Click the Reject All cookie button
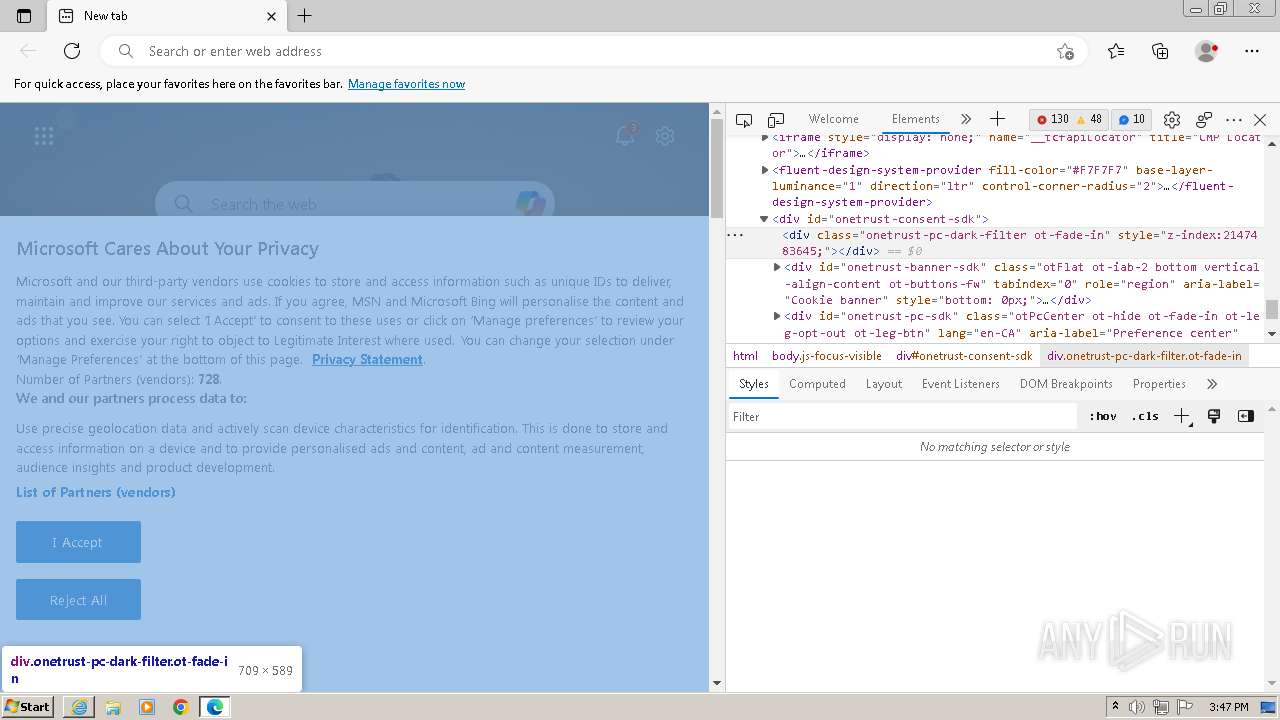The width and height of the screenshot is (1280, 720). 78,600
